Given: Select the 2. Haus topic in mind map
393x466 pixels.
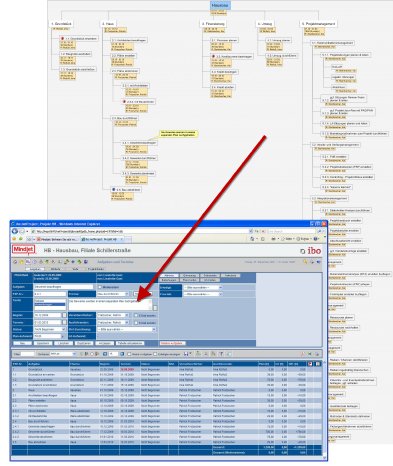Looking at the screenshot, I should tap(108, 24).
